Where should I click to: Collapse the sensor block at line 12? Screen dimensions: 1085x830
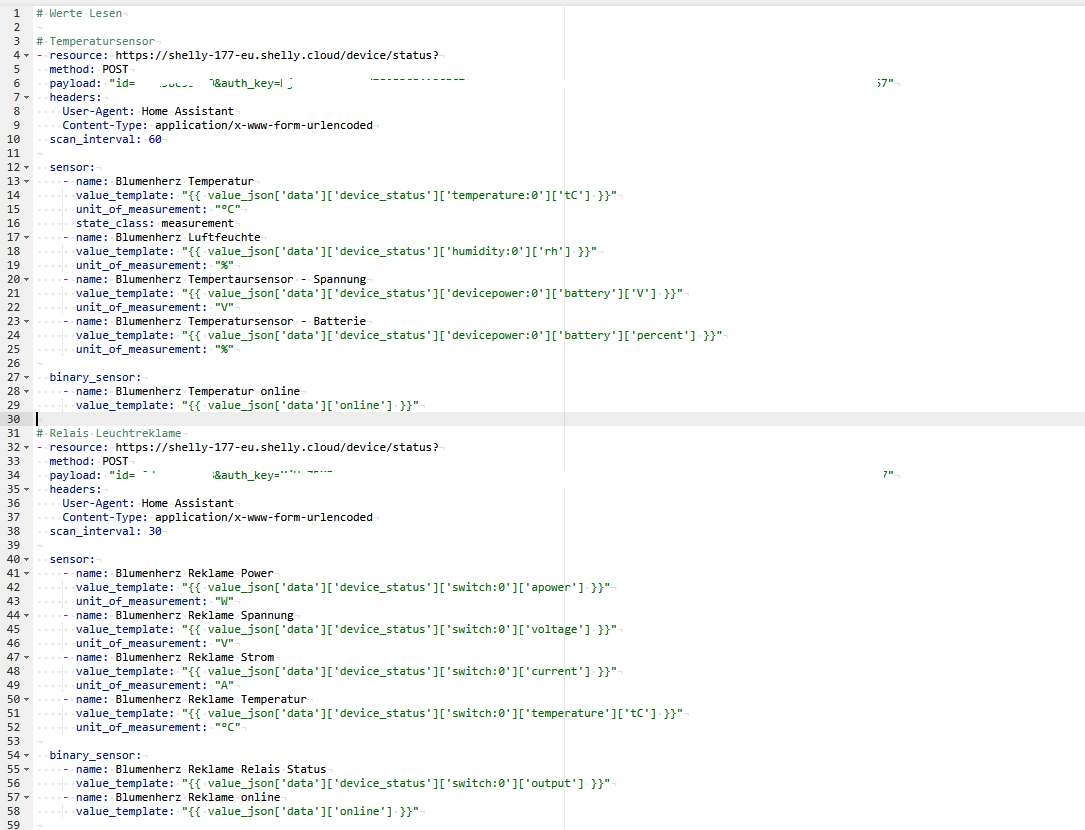[x=26, y=168]
